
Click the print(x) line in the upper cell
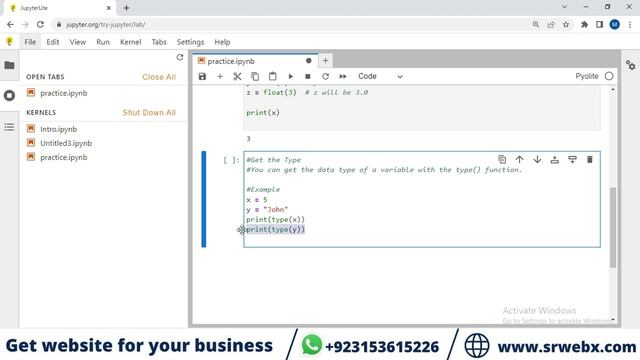[x=263, y=113]
